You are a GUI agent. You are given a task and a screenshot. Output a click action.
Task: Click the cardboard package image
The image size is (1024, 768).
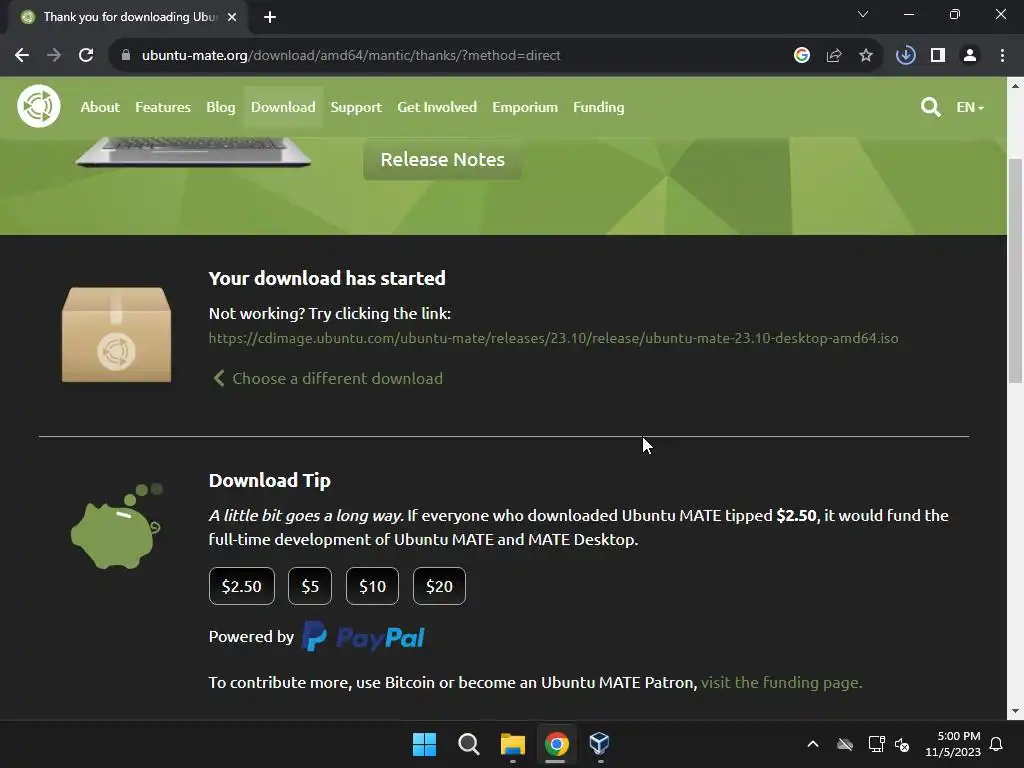click(116, 334)
